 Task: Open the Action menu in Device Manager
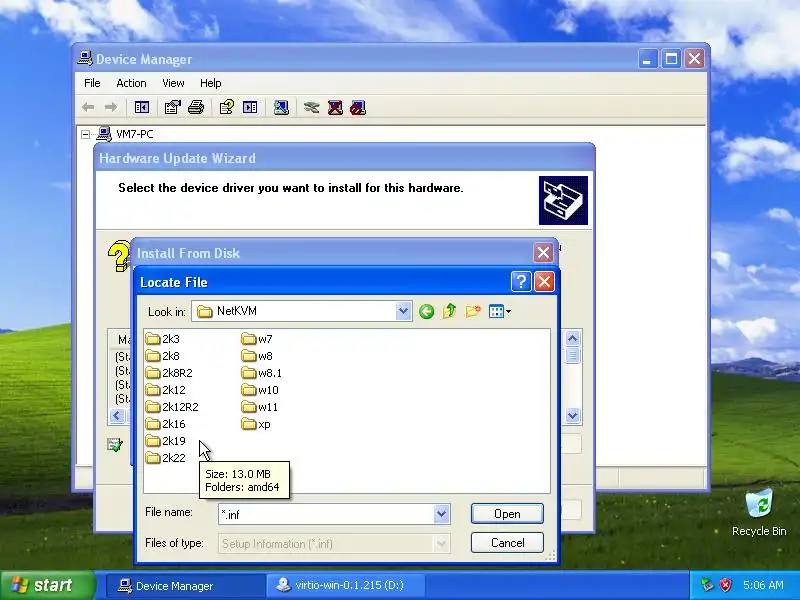pyautogui.click(x=131, y=83)
